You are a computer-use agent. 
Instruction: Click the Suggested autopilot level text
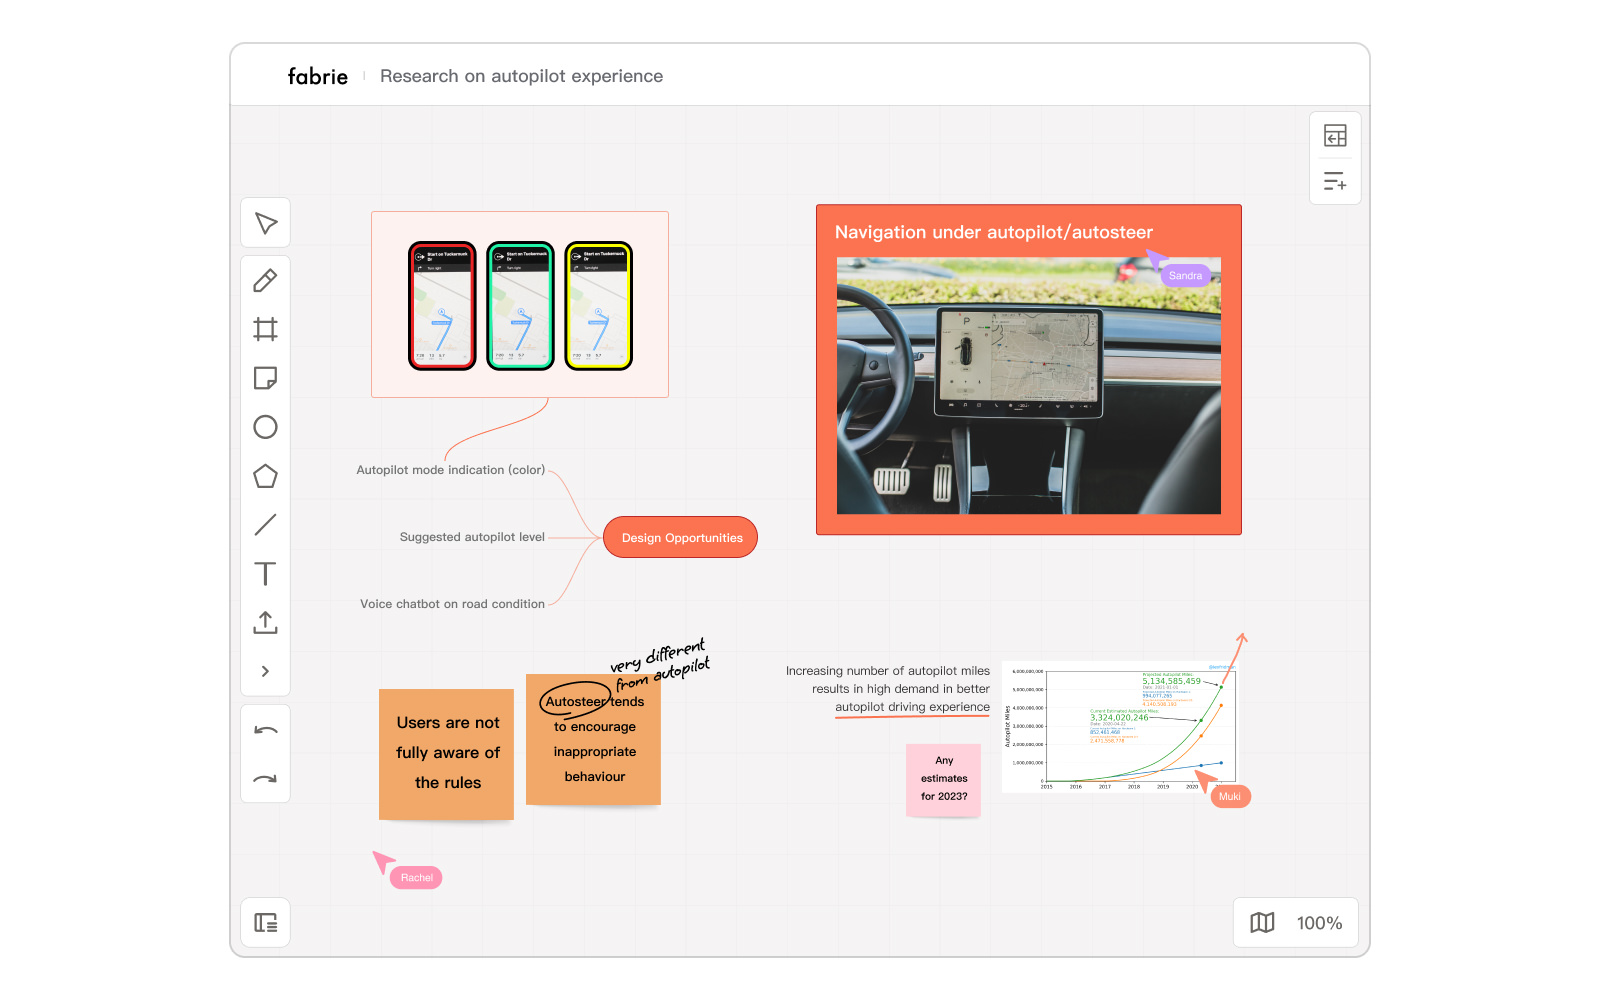point(472,537)
